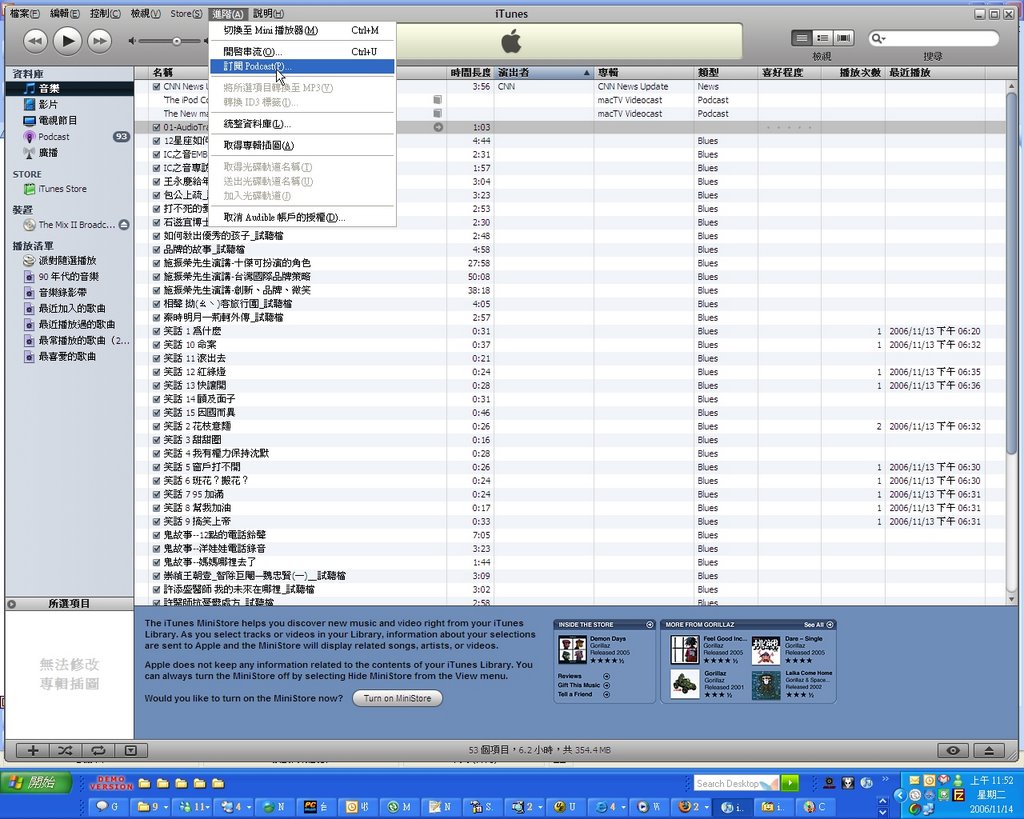Open 90 年代的音樂 smart playlist
The width and height of the screenshot is (1024, 819).
[69, 276]
